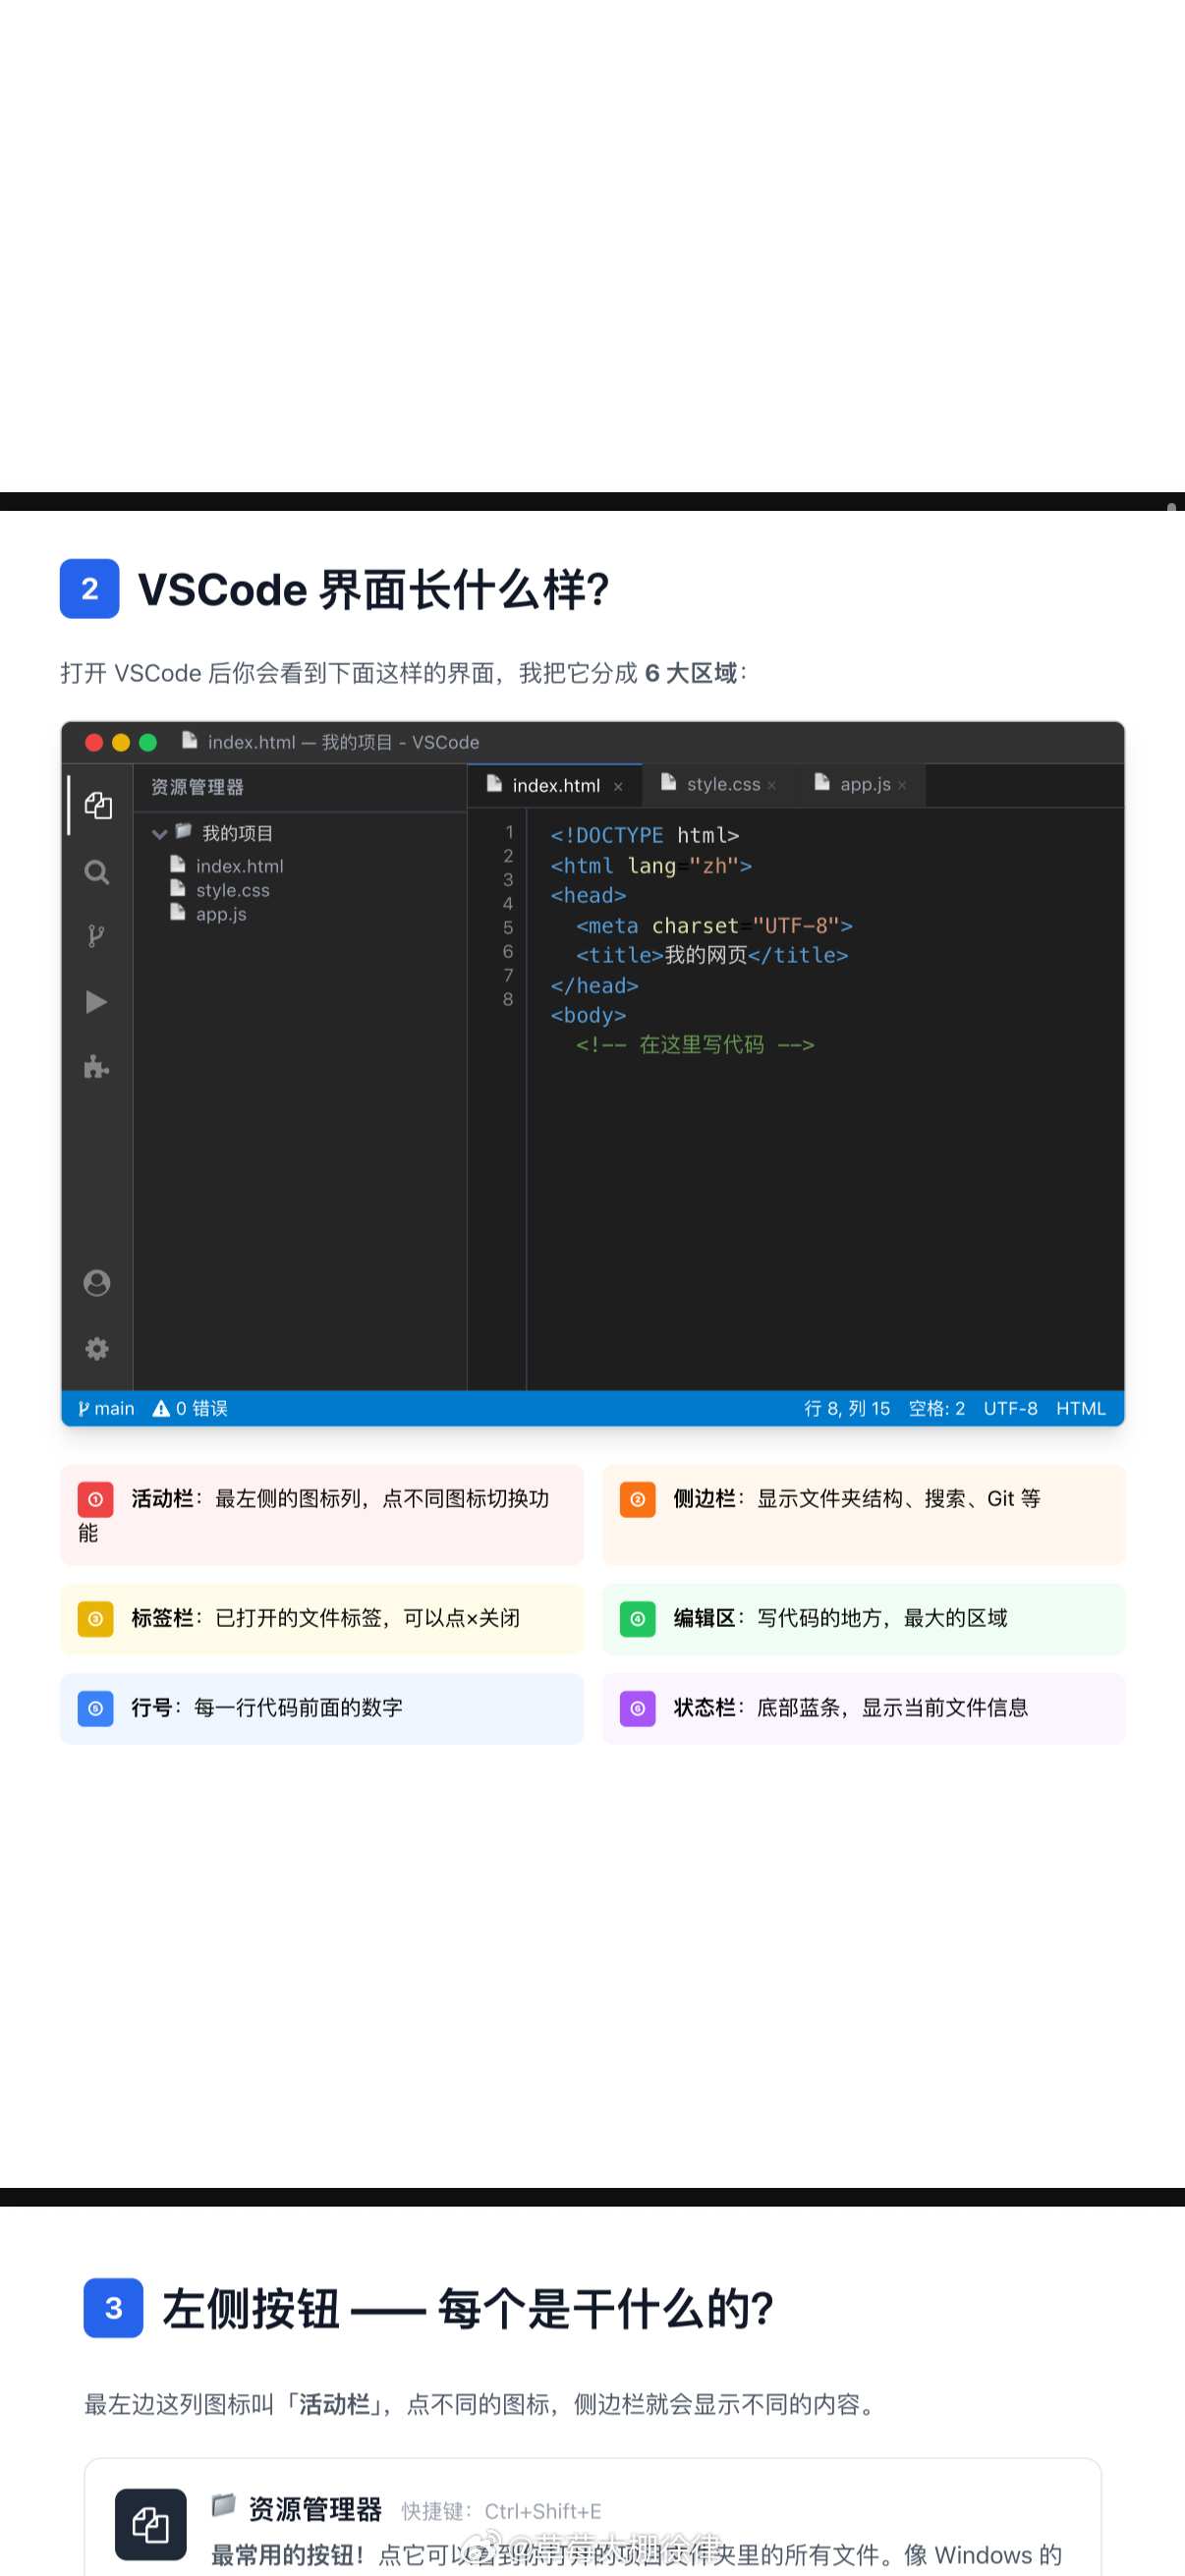1185x2576 pixels.
Task: Click the <!DOCTYPE html> code line
Action: point(645,835)
